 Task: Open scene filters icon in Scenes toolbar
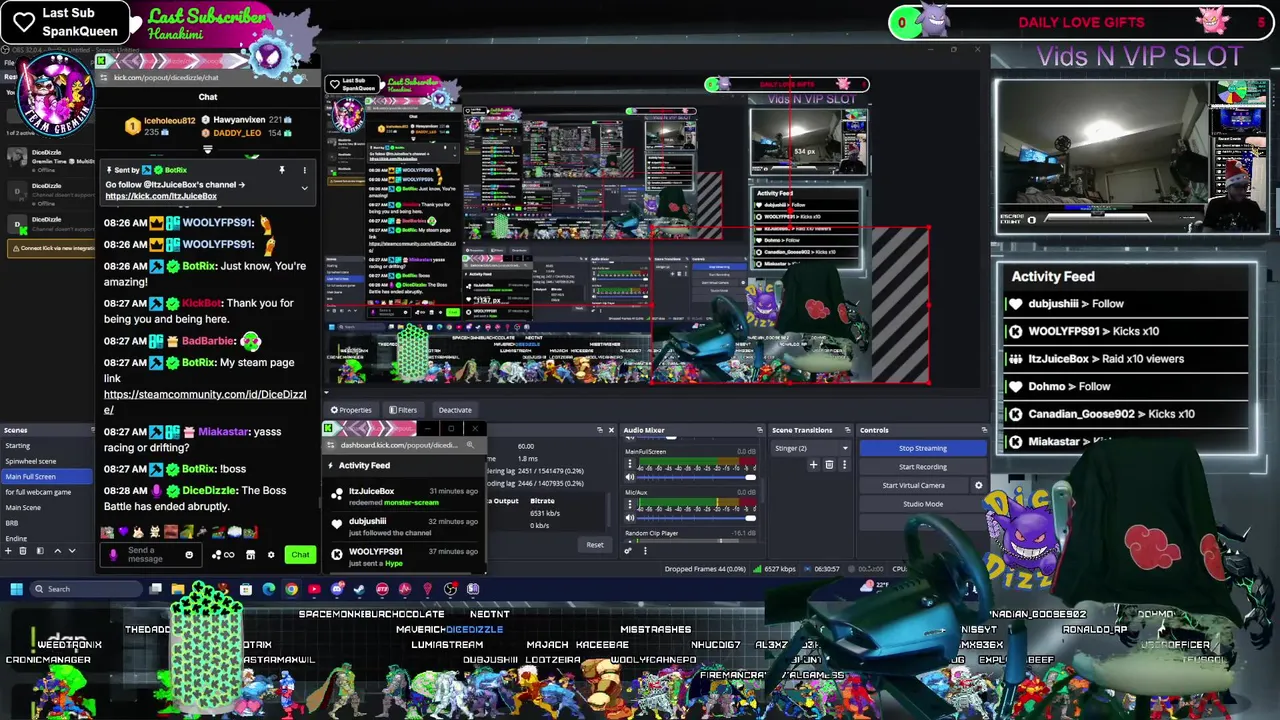click(40, 551)
